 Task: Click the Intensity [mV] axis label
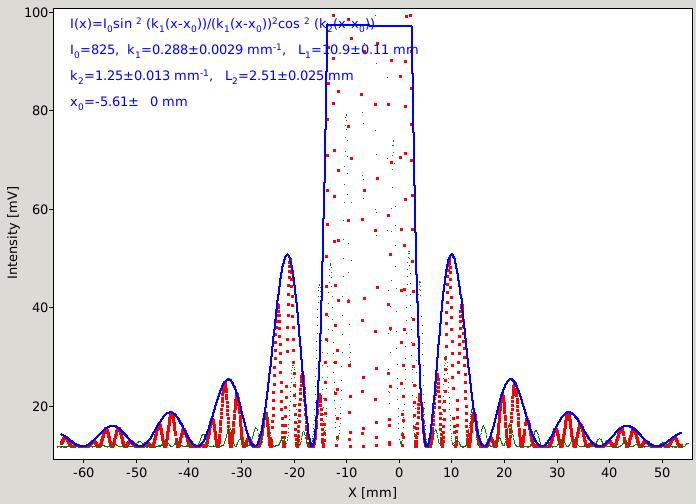point(13,233)
